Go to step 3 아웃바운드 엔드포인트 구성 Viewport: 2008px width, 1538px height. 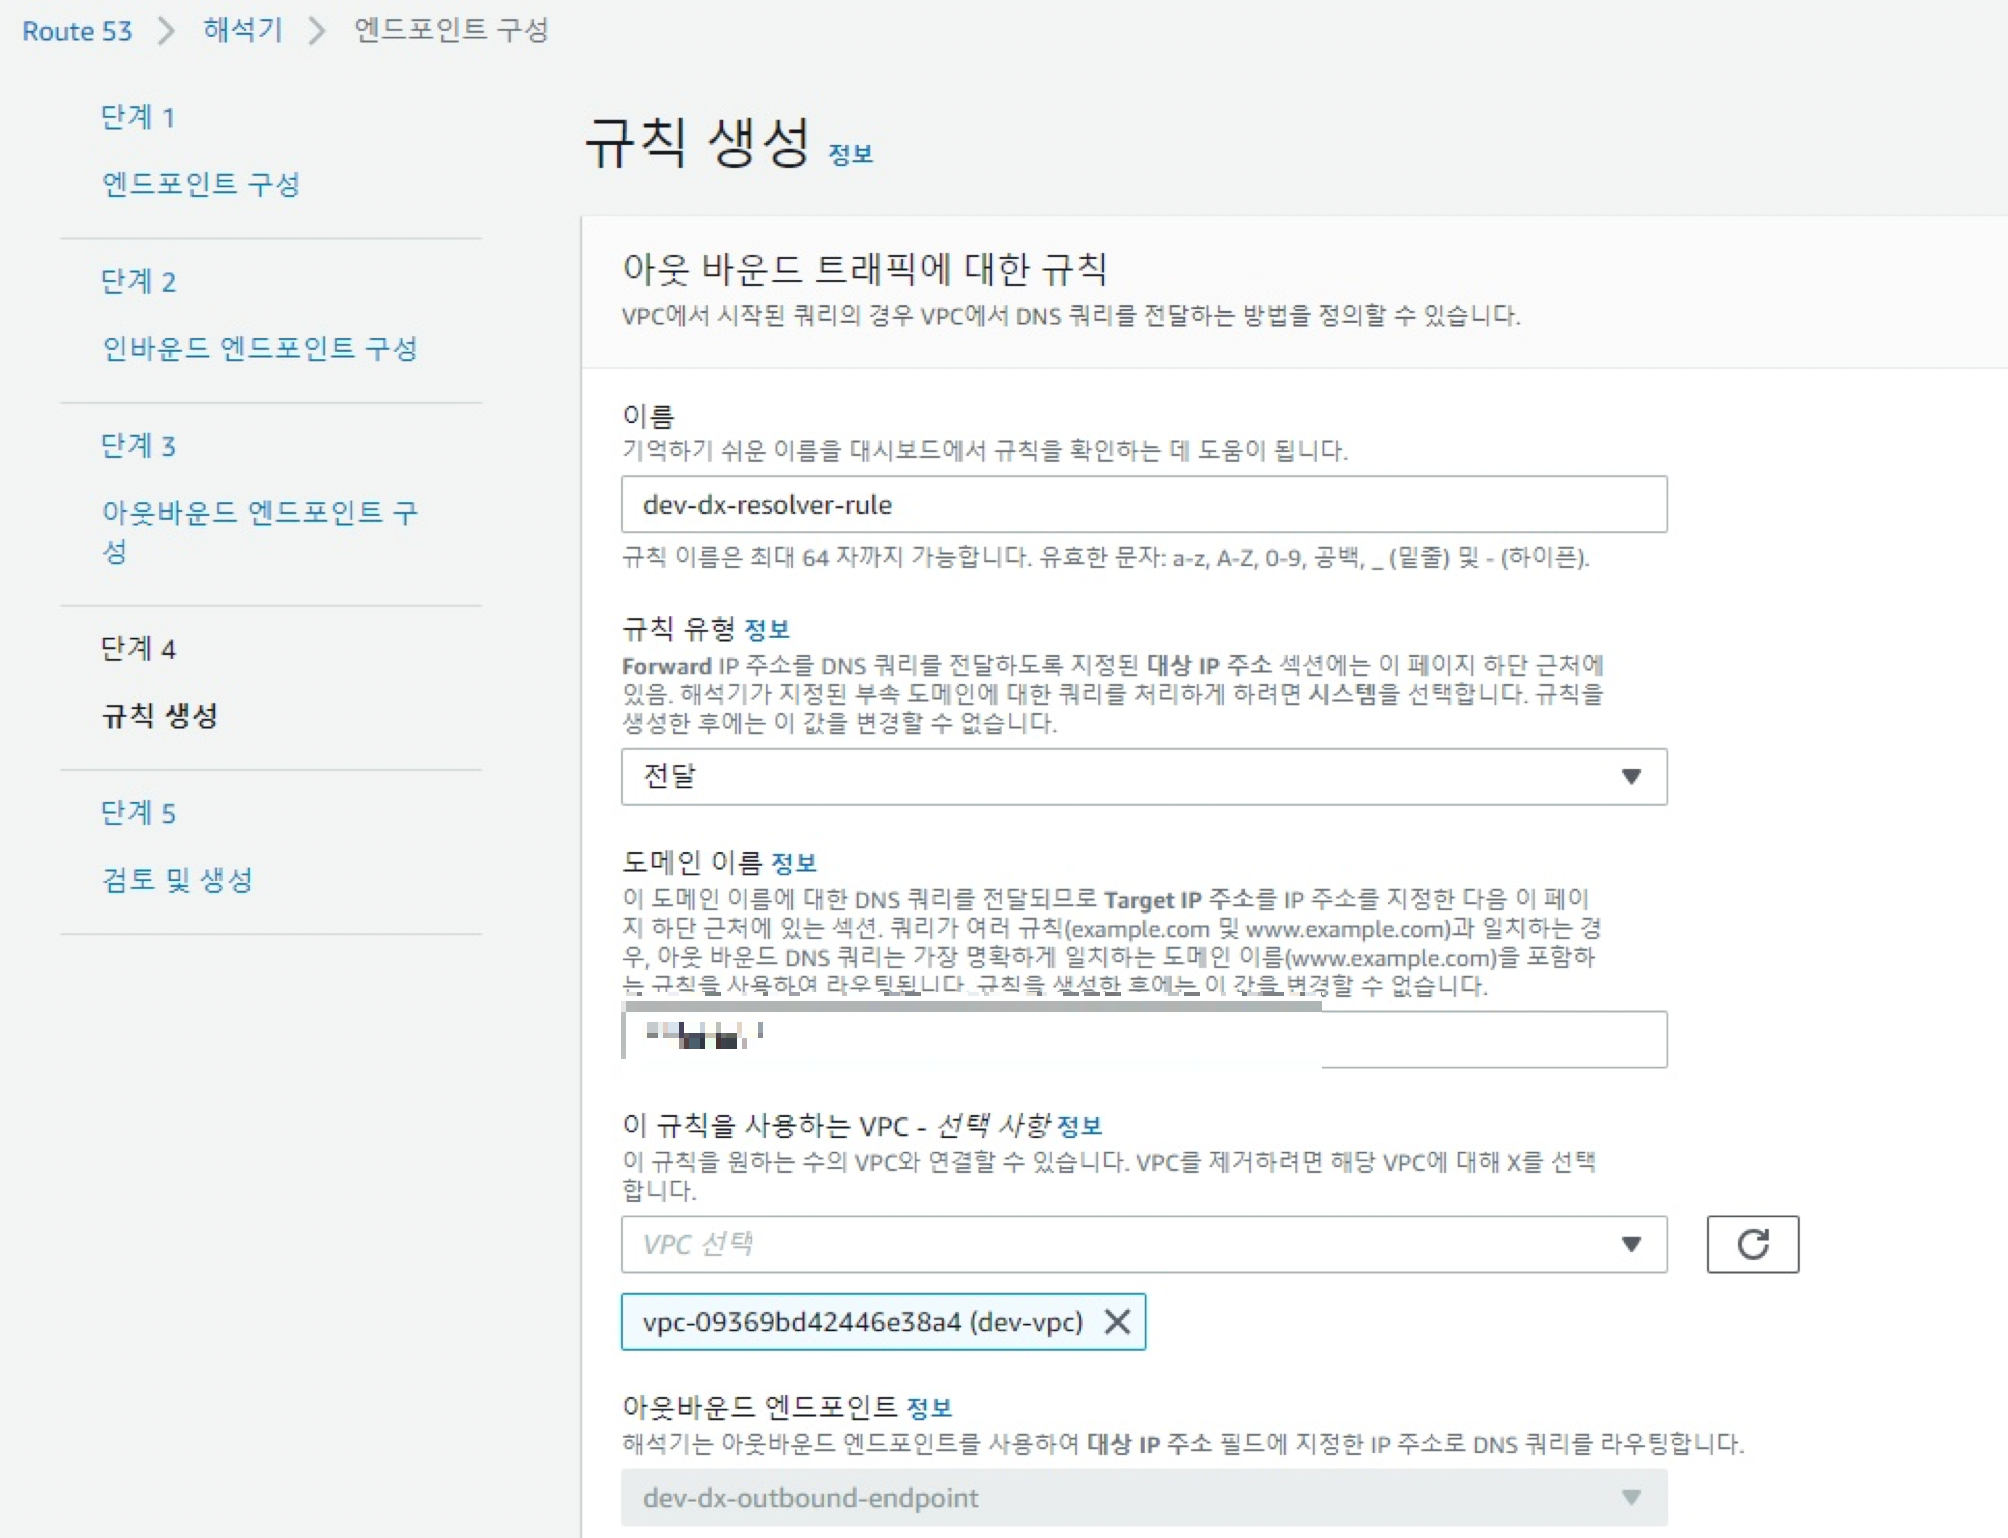(x=259, y=513)
